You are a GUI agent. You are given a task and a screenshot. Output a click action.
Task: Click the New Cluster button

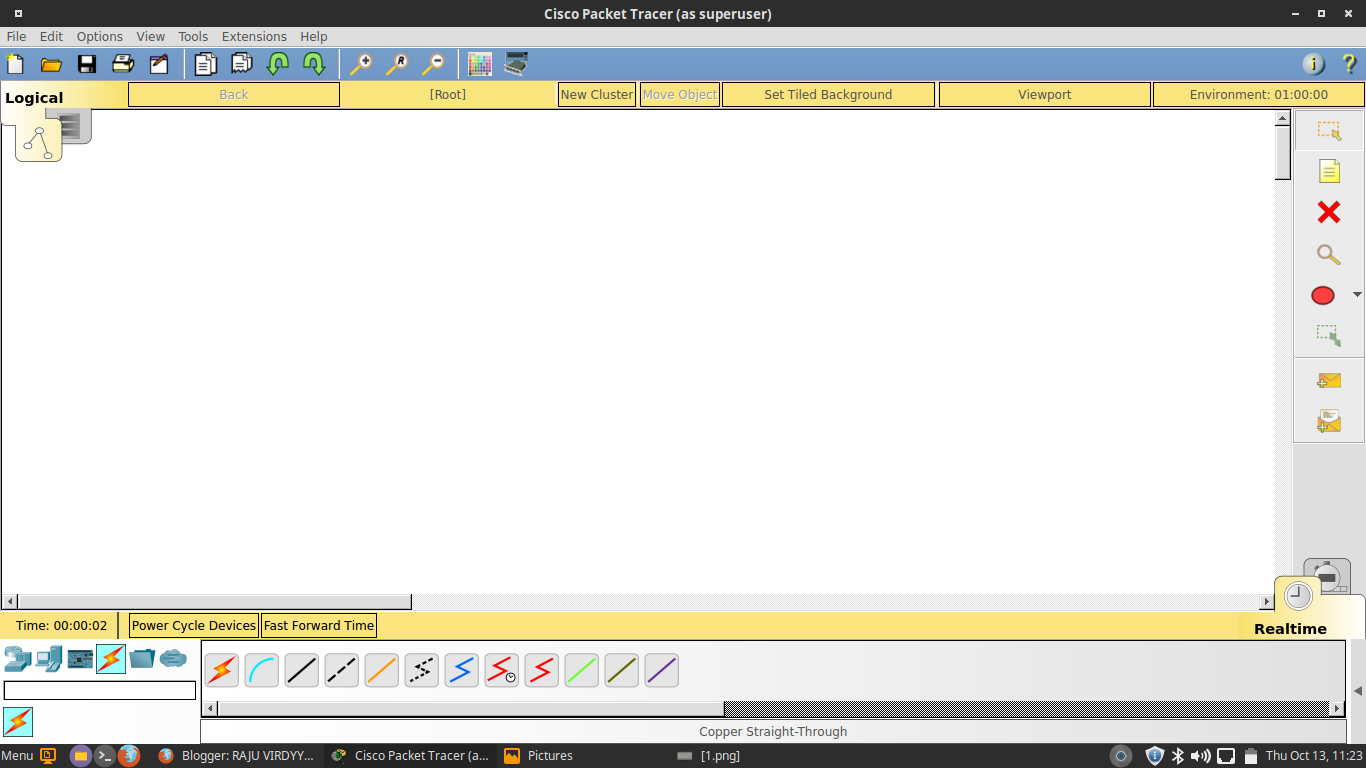[x=597, y=94]
